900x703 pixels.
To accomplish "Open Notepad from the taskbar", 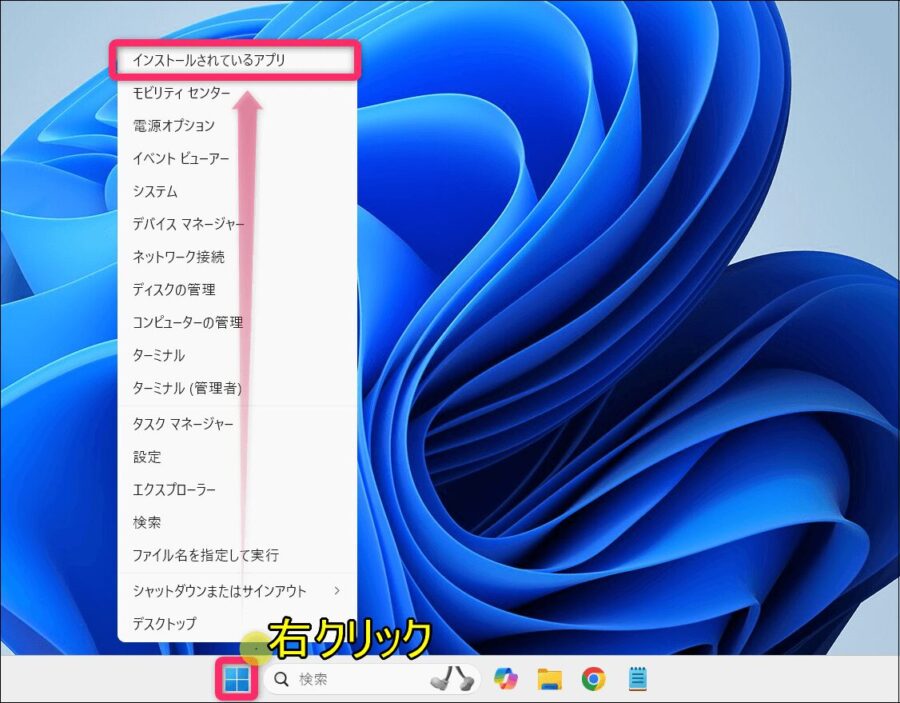I will tap(640, 679).
